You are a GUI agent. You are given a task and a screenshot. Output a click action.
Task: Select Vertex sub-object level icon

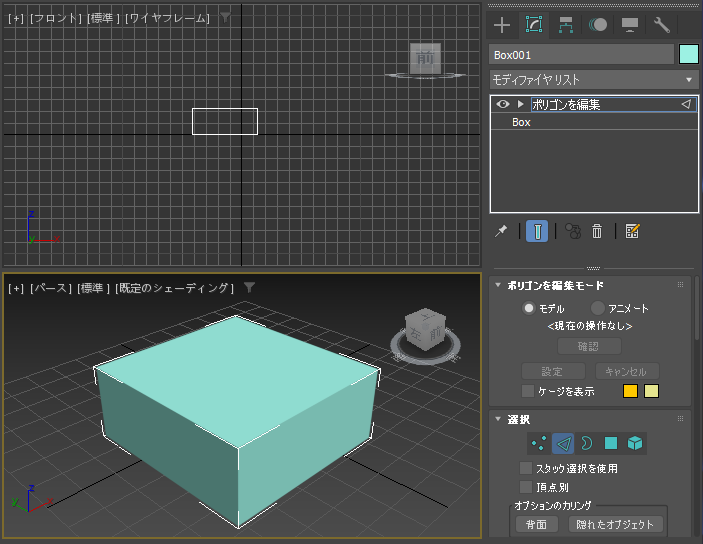click(538, 443)
